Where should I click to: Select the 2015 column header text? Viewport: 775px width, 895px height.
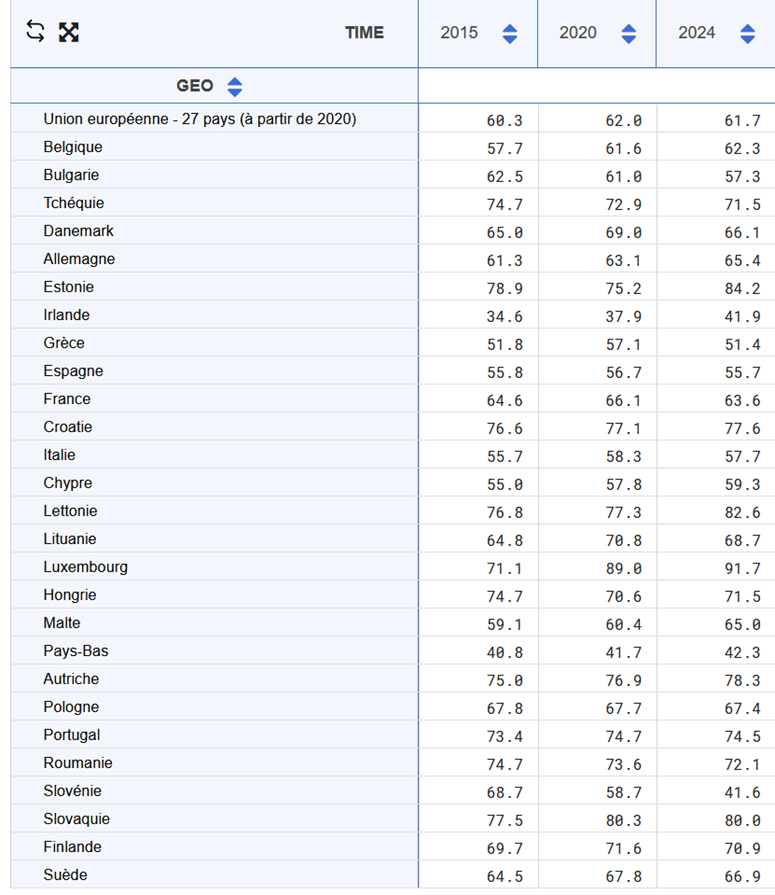point(459,33)
